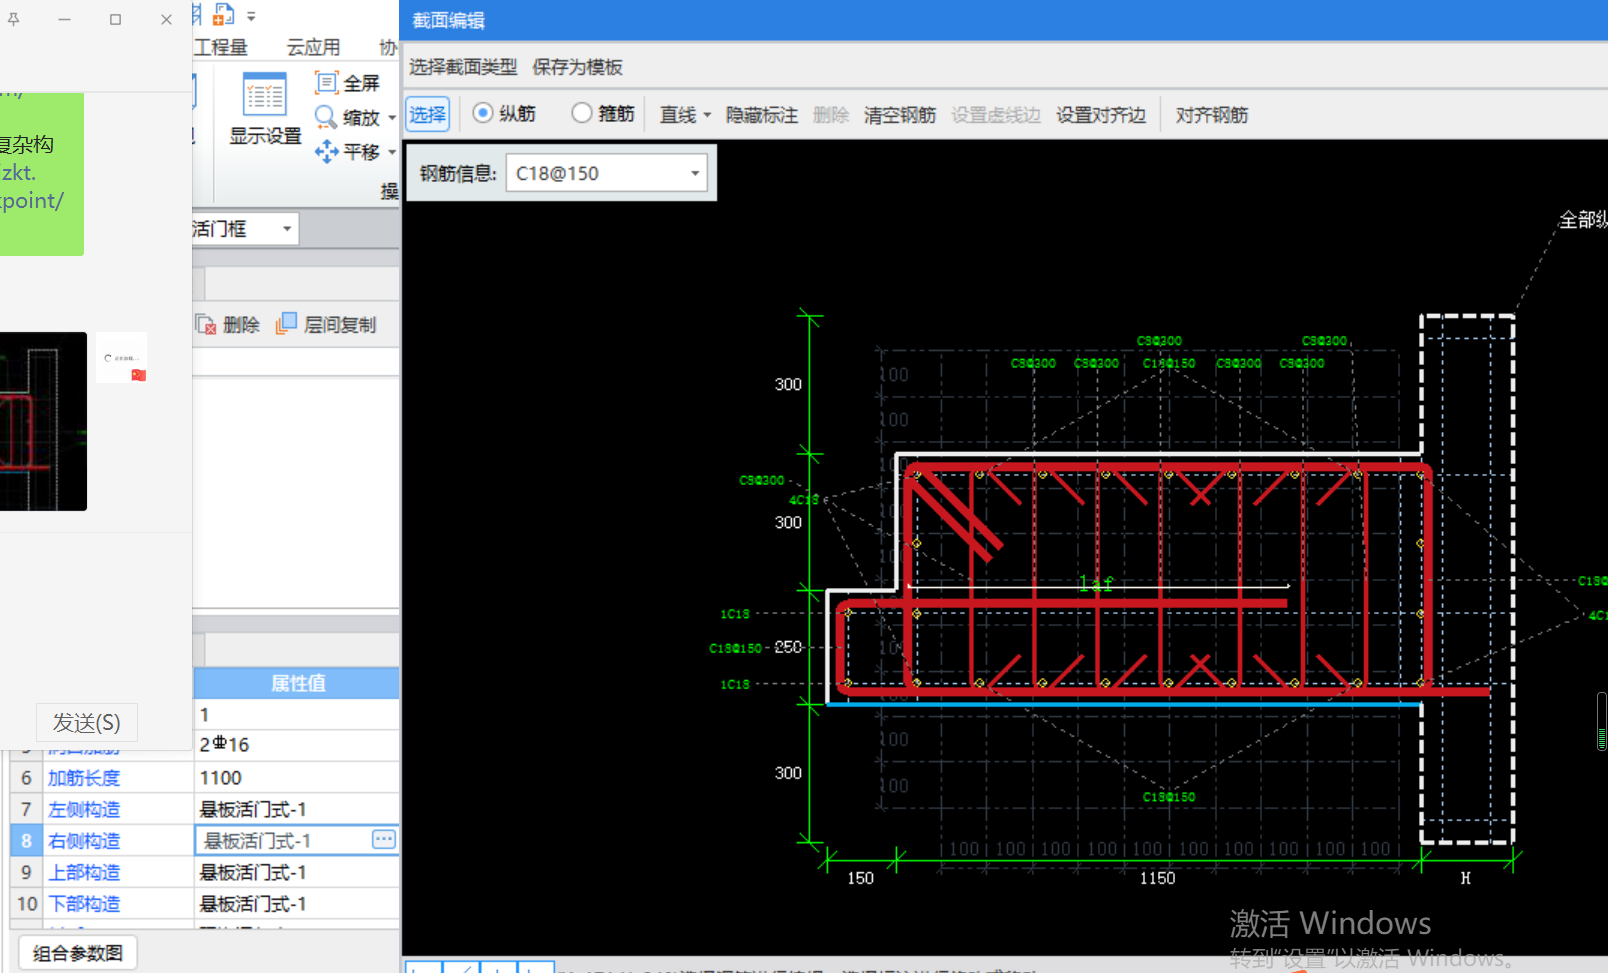The image size is (1608, 973).
Task: Open the 活门框 component type dropdown
Action: pyautogui.click(x=287, y=229)
